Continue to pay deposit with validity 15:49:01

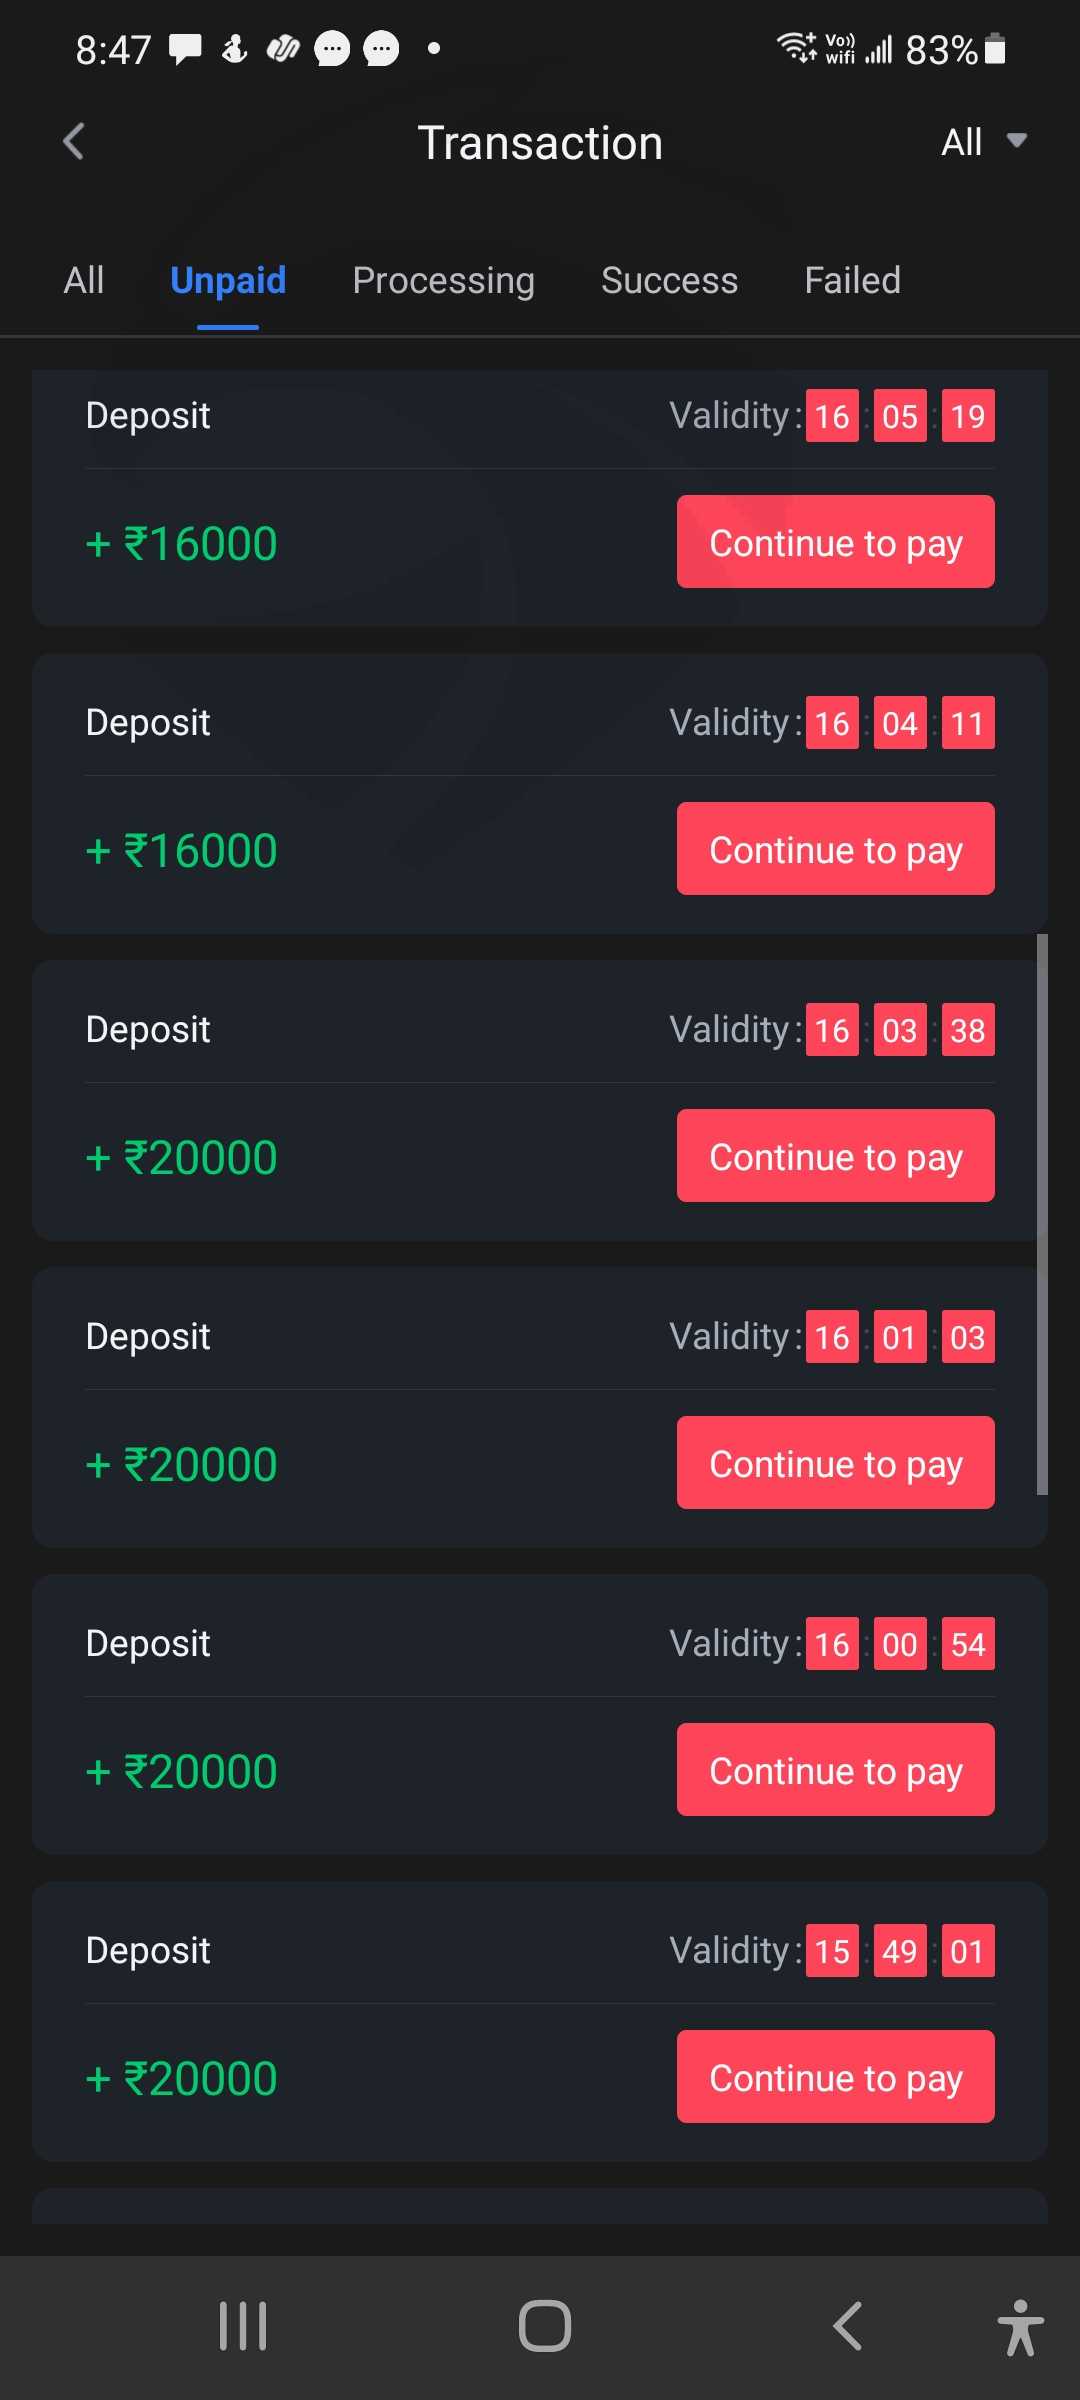click(x=835, y=2077)
